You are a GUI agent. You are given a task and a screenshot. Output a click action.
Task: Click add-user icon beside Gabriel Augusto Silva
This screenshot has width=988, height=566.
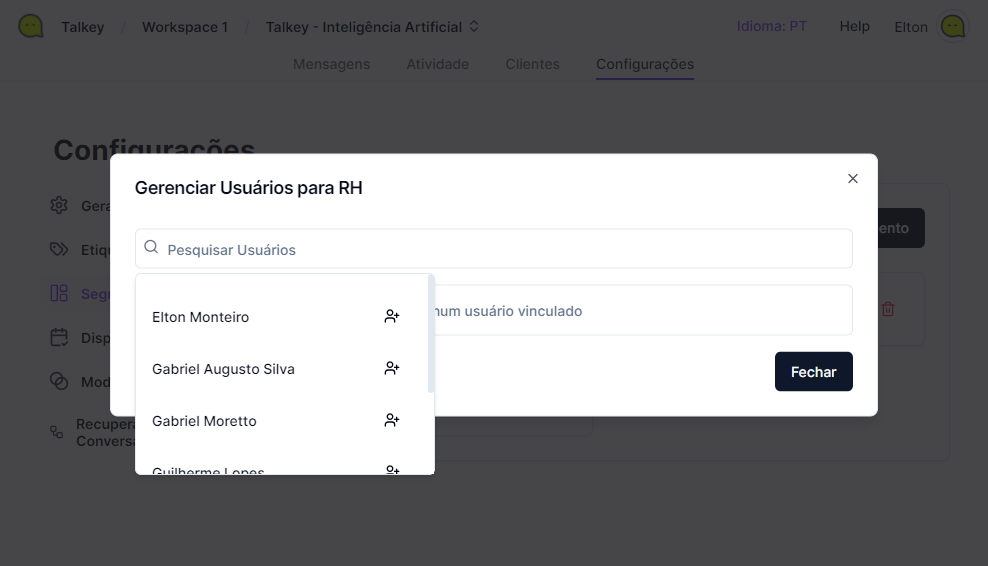tap(392, 369)
